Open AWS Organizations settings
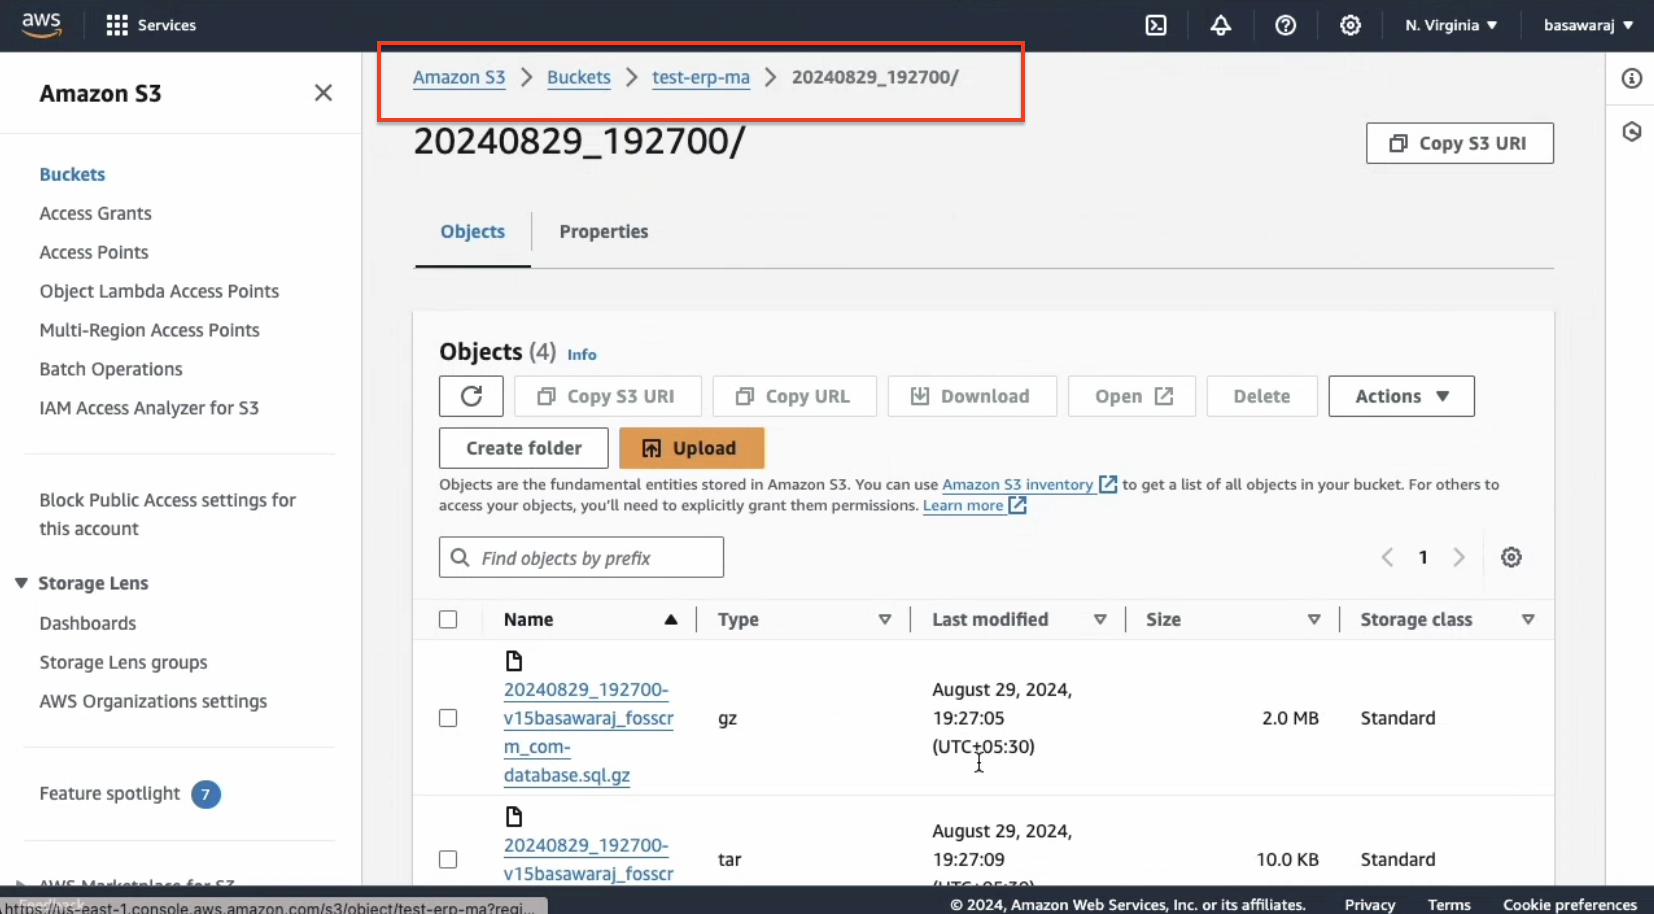1654x914 pixels. coord(153,701)
